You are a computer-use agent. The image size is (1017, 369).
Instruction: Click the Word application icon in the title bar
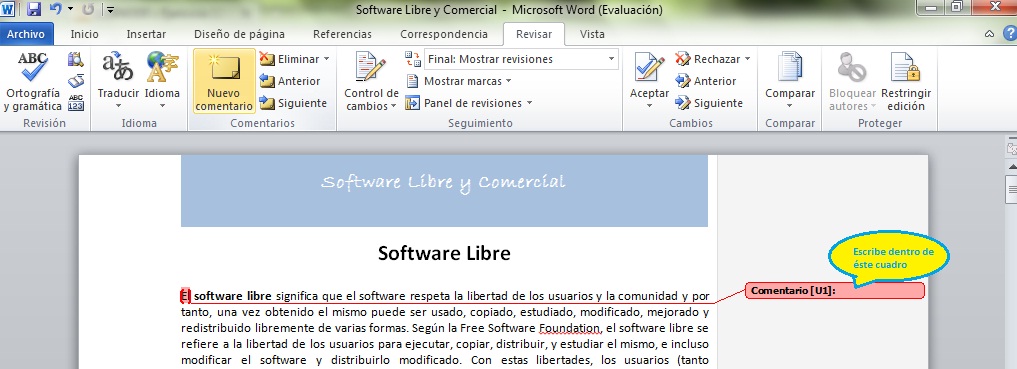coord(8,9)
